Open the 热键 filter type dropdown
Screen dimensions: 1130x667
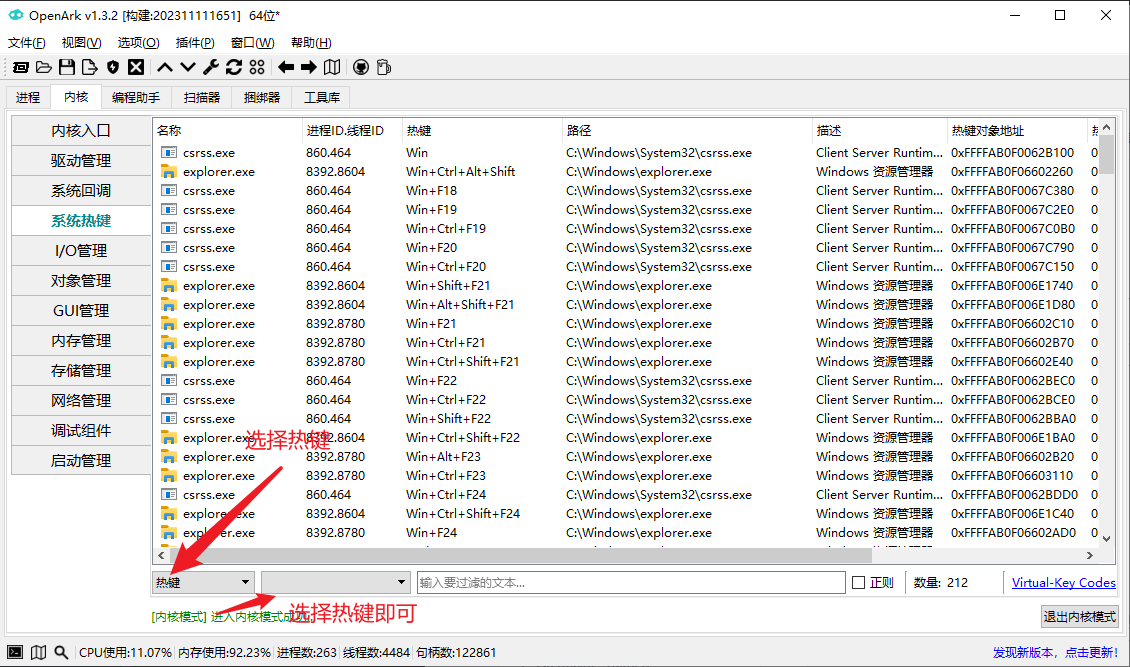[x=203, y=582]
